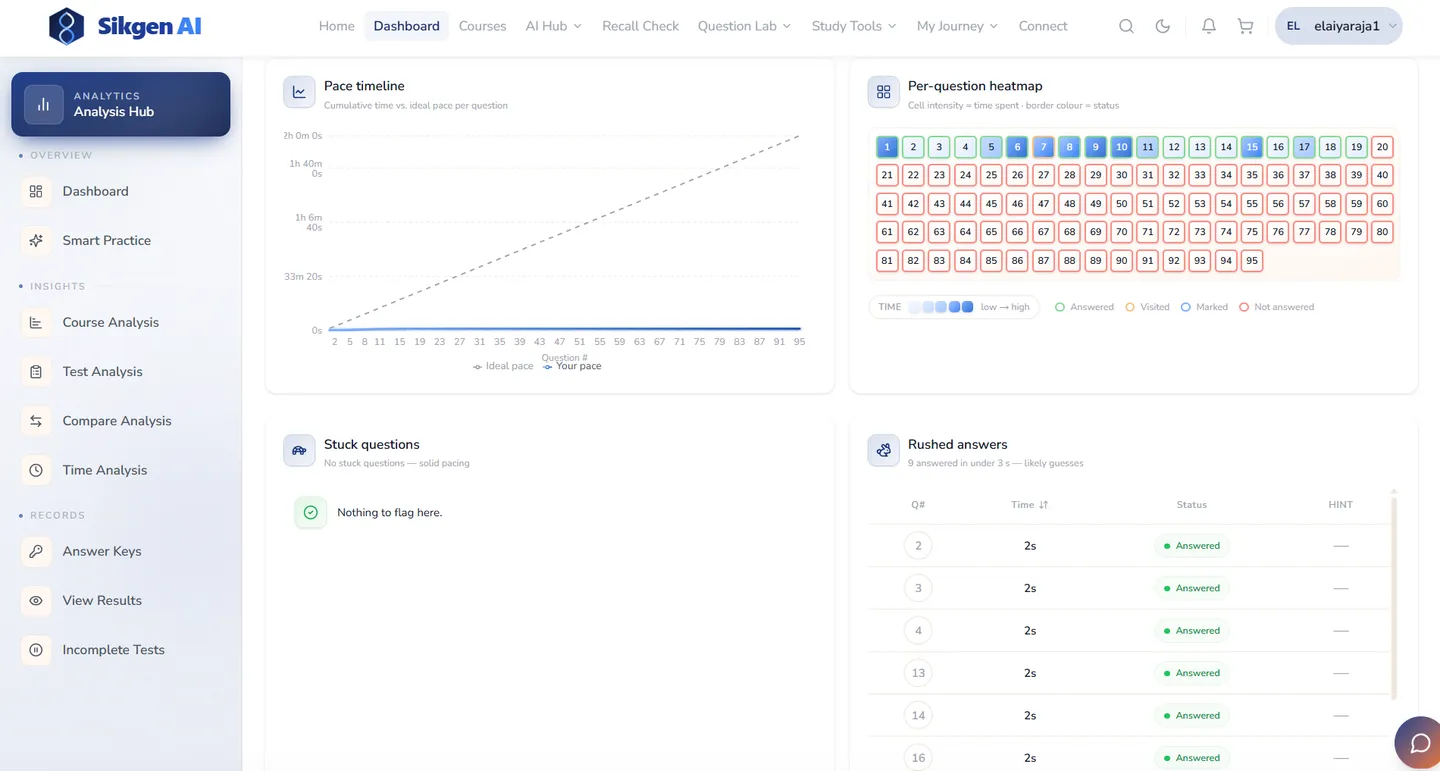Viewport: 1440px width, 771px height.
Task: Open the shopping cart icon
Action: [1245, 27]
